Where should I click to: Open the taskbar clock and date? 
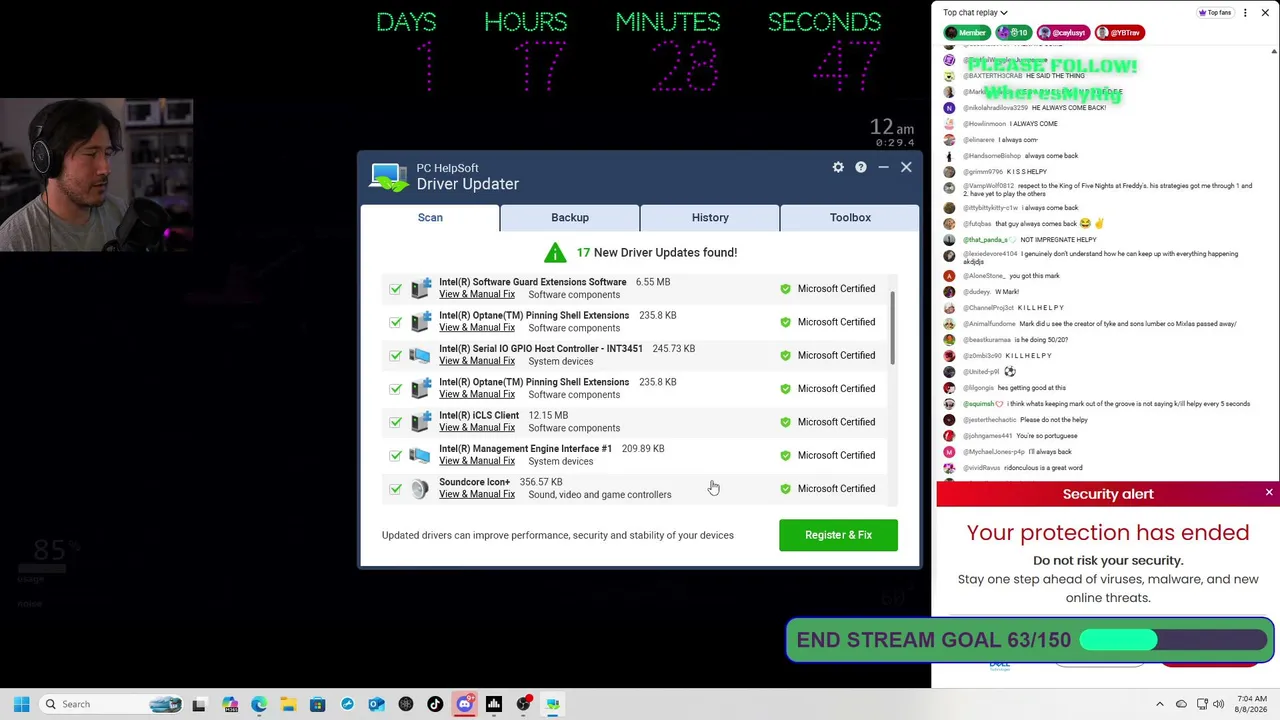coord(1252,704)
